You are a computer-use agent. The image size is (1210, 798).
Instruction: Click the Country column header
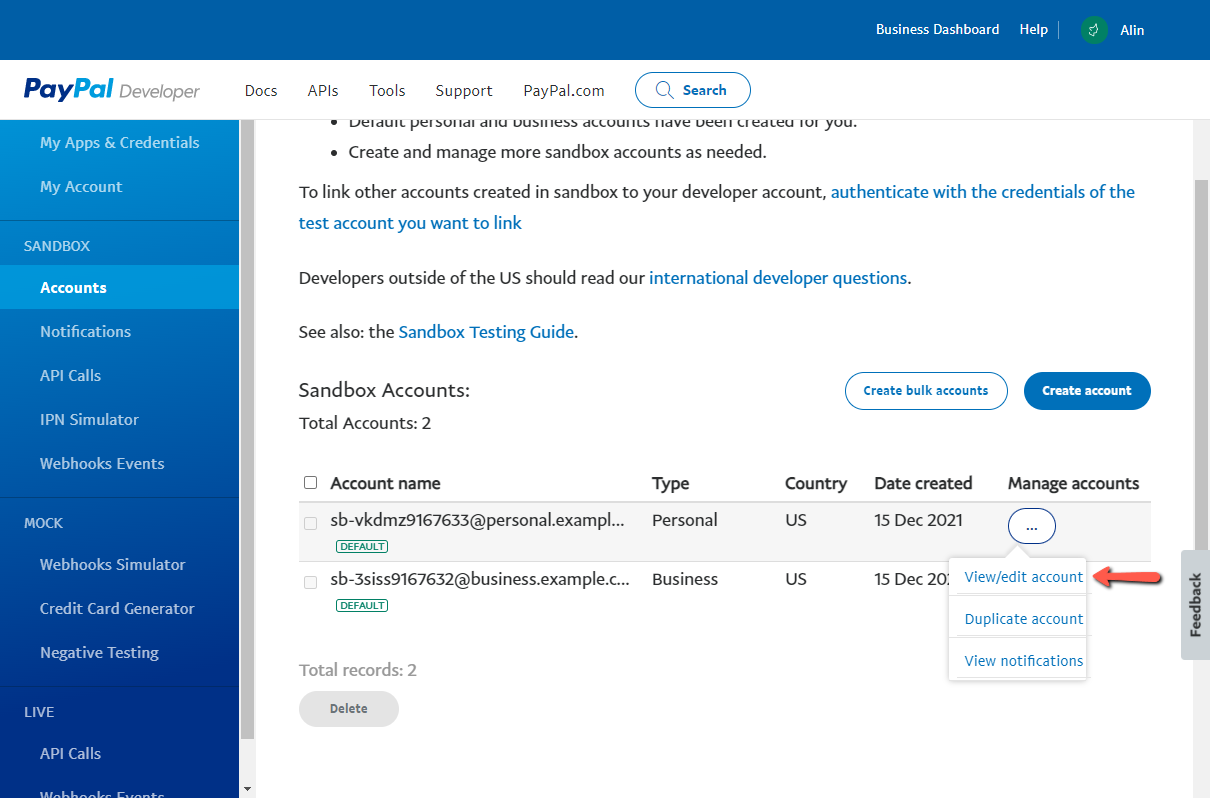[x=816, y=483]
